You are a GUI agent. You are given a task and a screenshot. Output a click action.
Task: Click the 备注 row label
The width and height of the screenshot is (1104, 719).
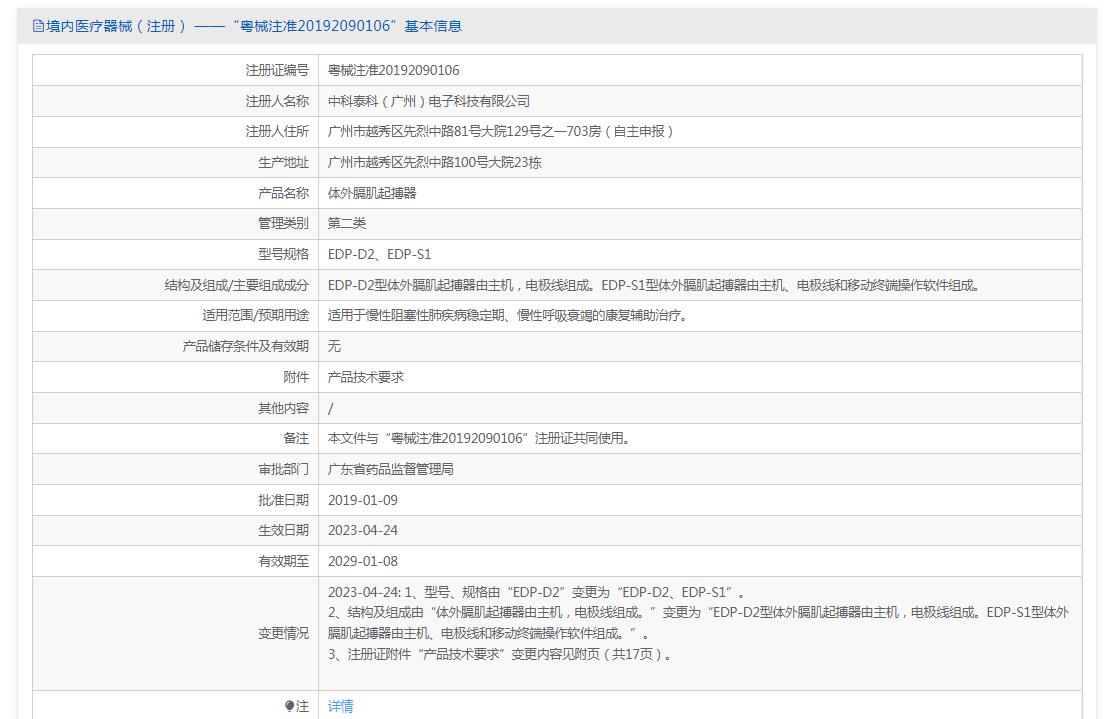[296, 438]
